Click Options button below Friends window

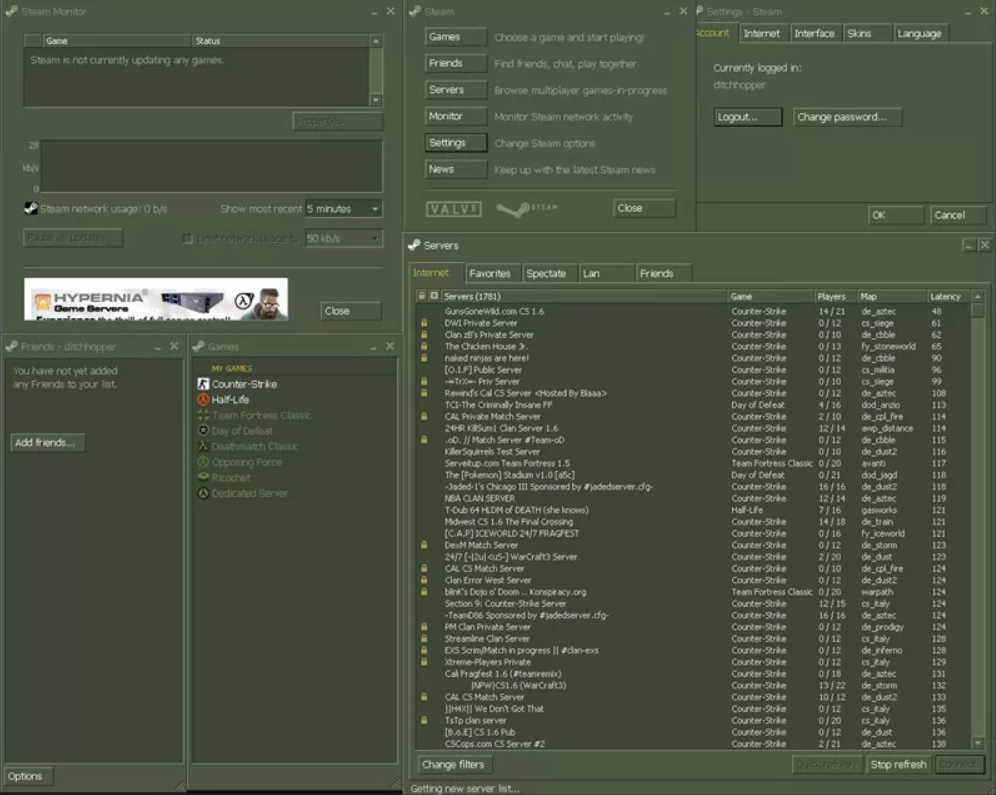(x=28, y=776)
